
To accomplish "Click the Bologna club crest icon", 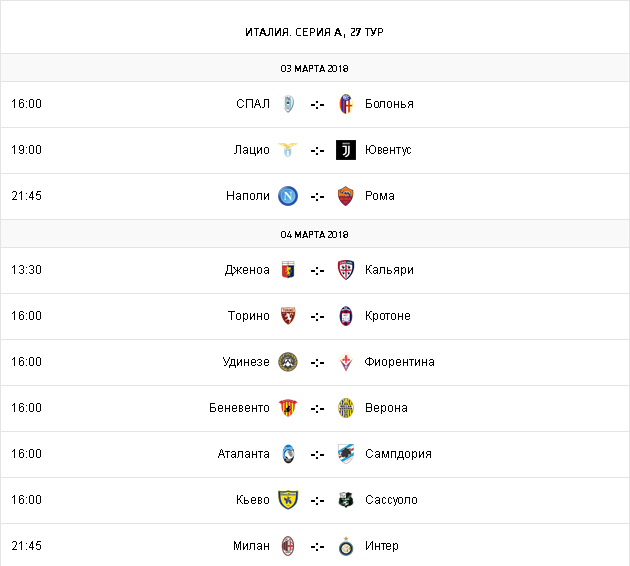I will tap(346, 104).
